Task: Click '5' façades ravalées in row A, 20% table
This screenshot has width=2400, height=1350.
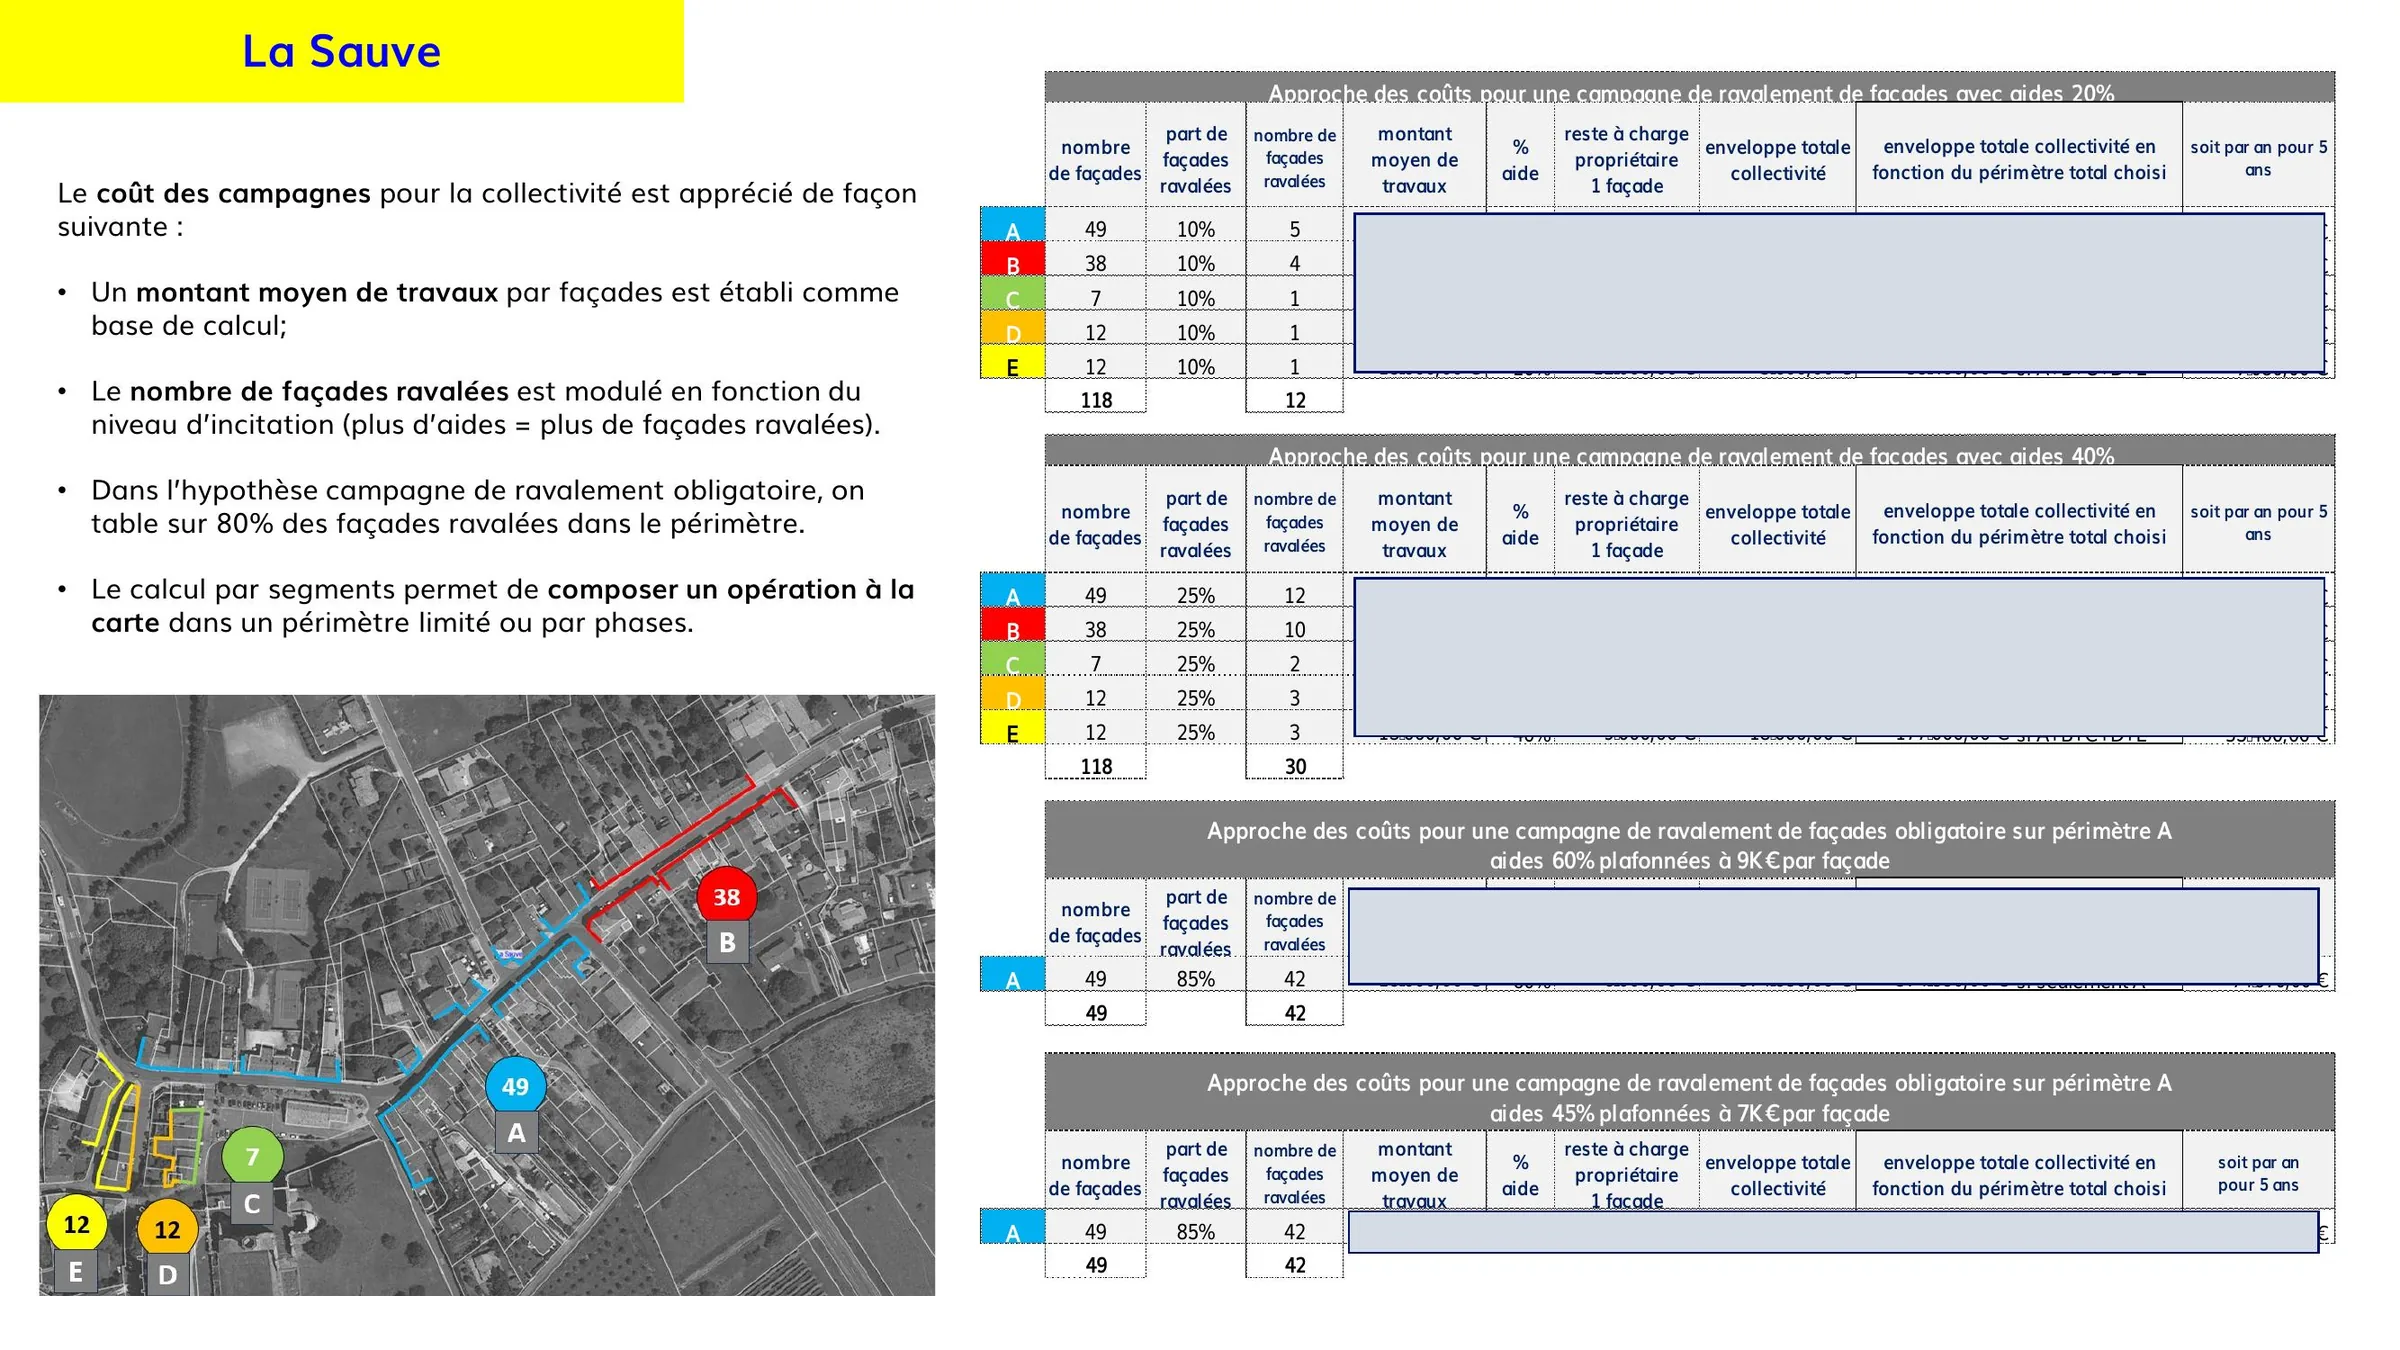Action: [1295, 229]
